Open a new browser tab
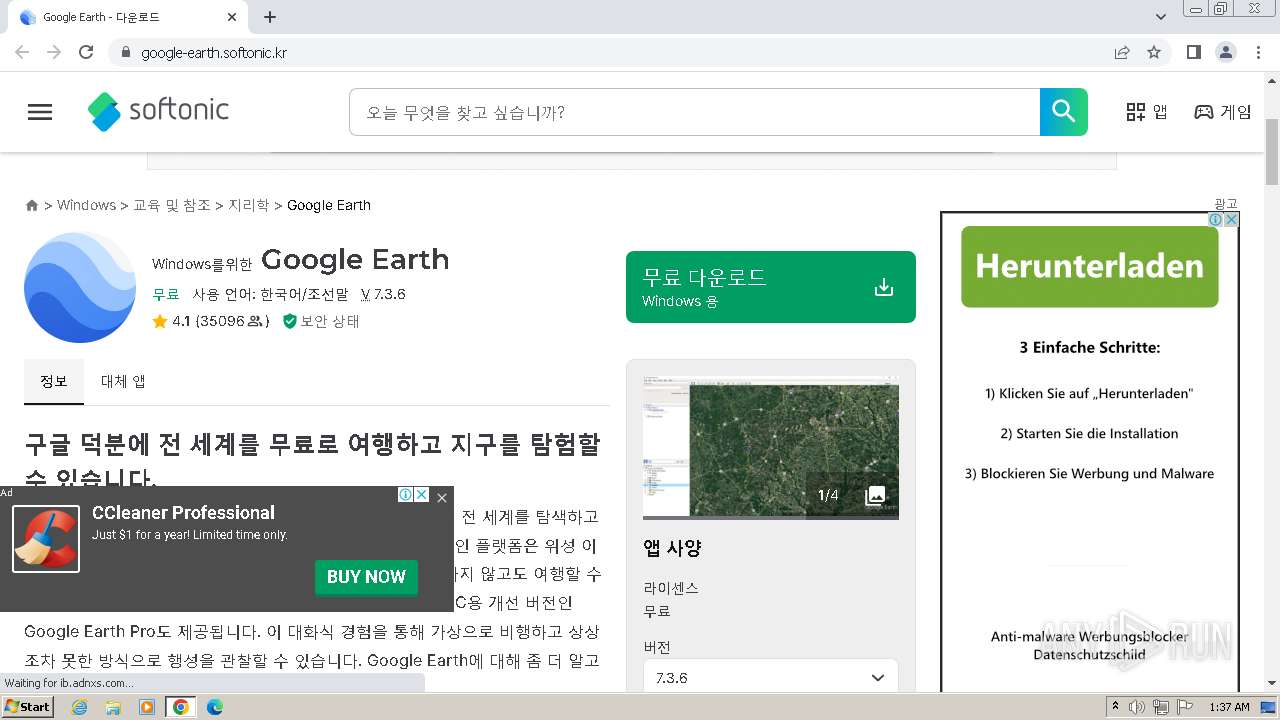Screen dimensions: 1280x720 [270, 17]
